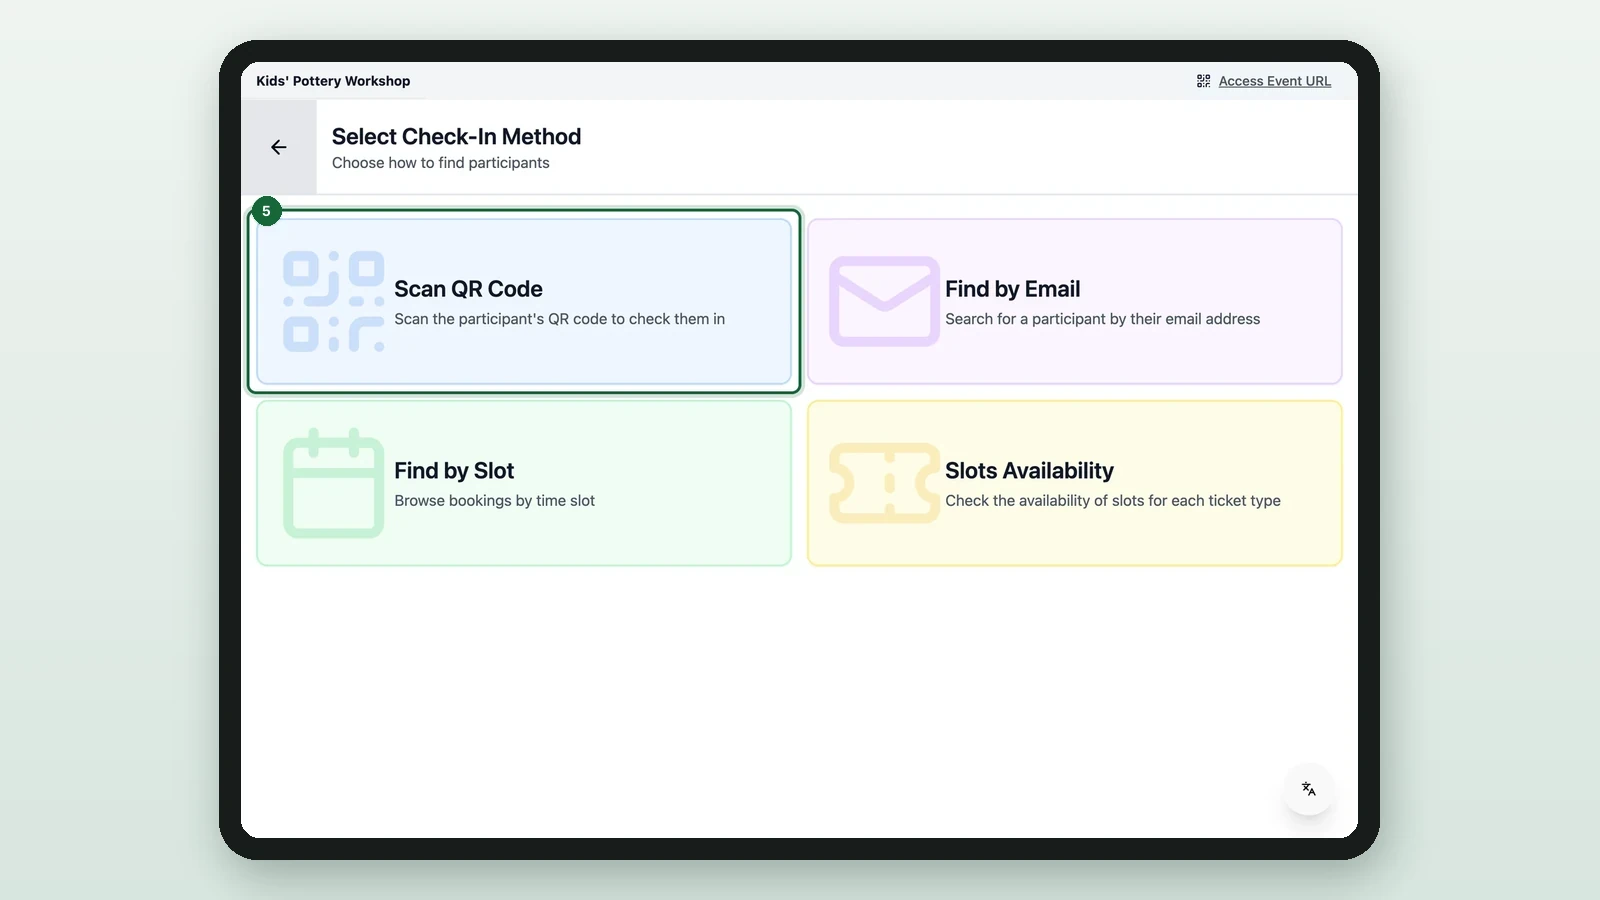Open the Access Event URL link
Screen dimensions: 1600x900
click(1274, 81)
